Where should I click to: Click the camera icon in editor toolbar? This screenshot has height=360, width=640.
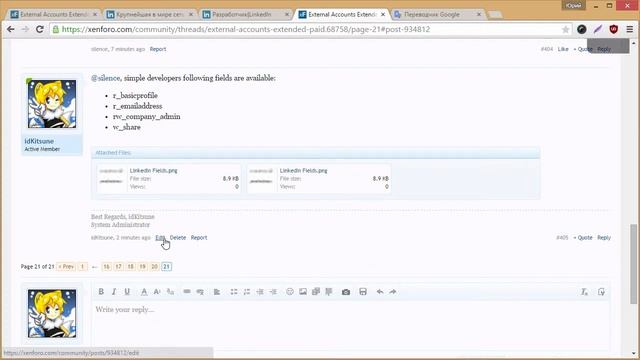coord(346,291)
